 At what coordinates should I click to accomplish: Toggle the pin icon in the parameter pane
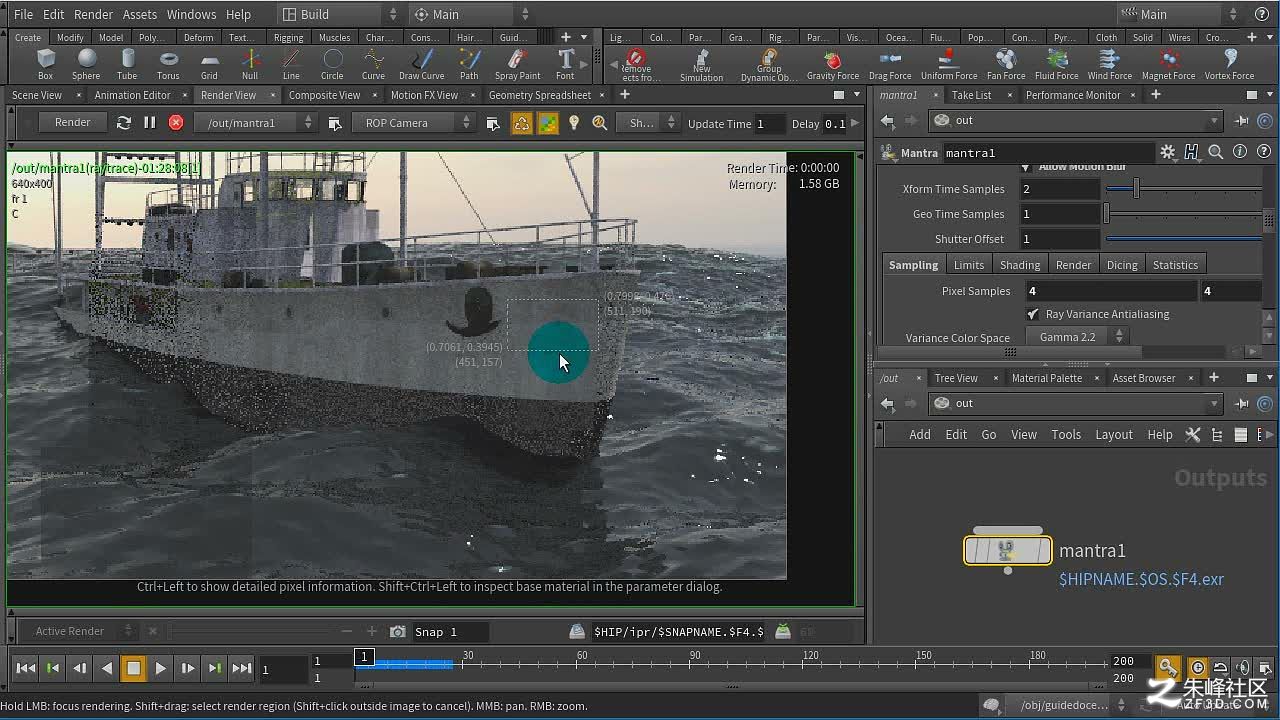[1242, 121]
